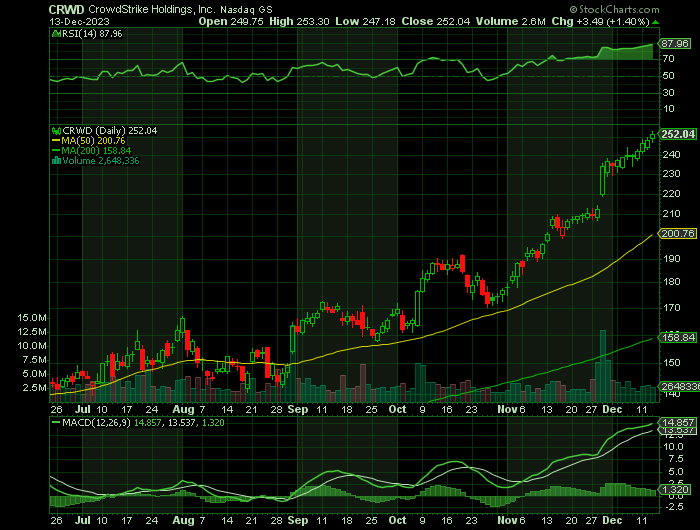700x530 pixels.
Task: Click the 220 label on the price axis
Action: pyautogui.click(x=671, y=194)
